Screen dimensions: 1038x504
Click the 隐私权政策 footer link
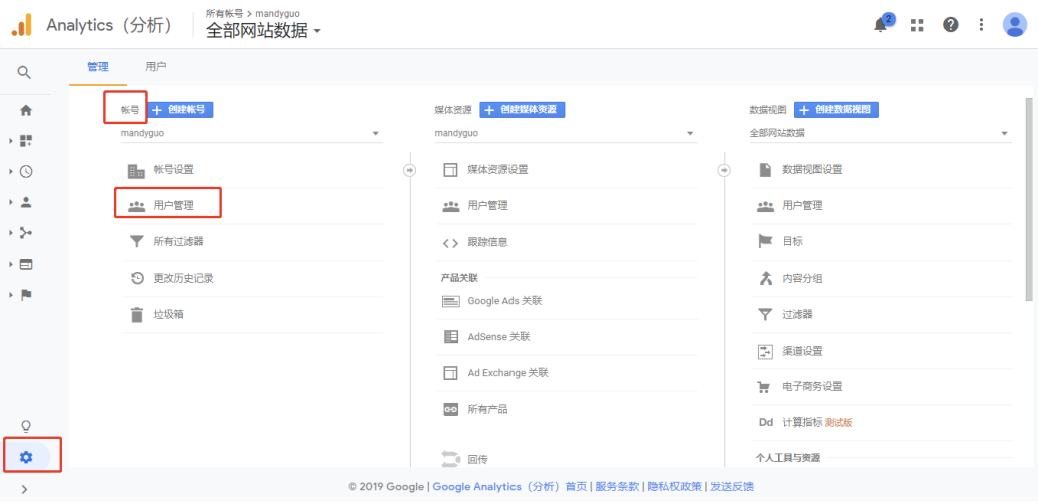pos(674,487)
